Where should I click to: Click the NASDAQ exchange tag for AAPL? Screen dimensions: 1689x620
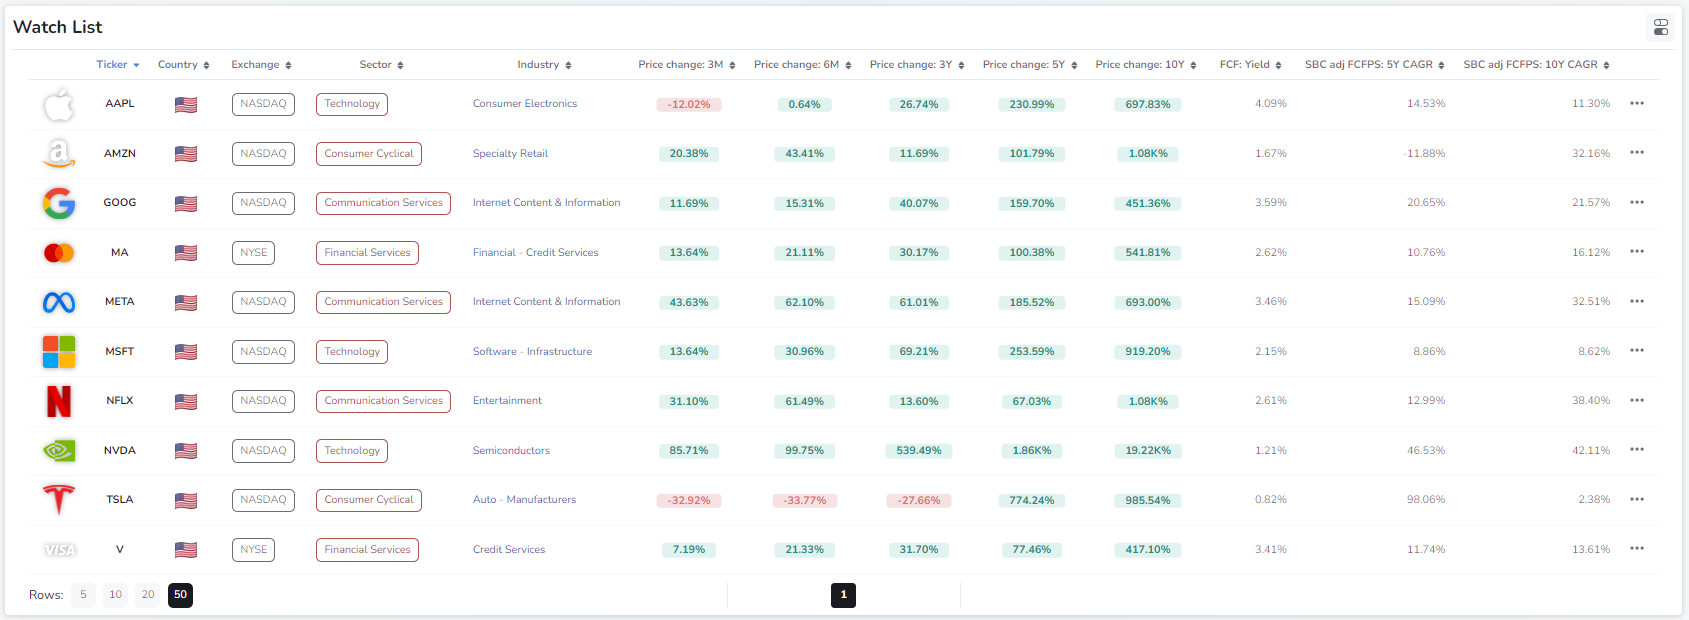[263, 104]
